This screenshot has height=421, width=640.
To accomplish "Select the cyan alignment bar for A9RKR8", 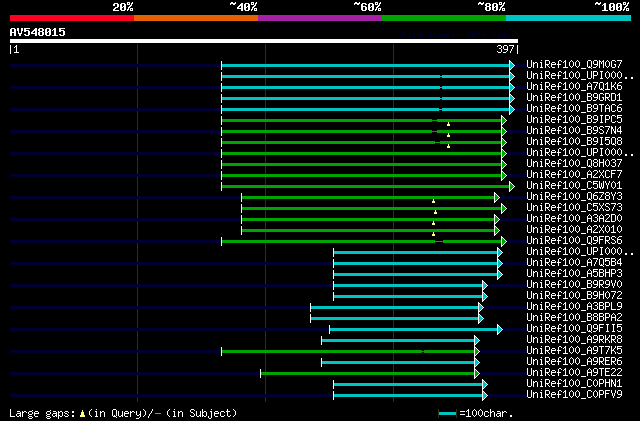I will point(400,341).
